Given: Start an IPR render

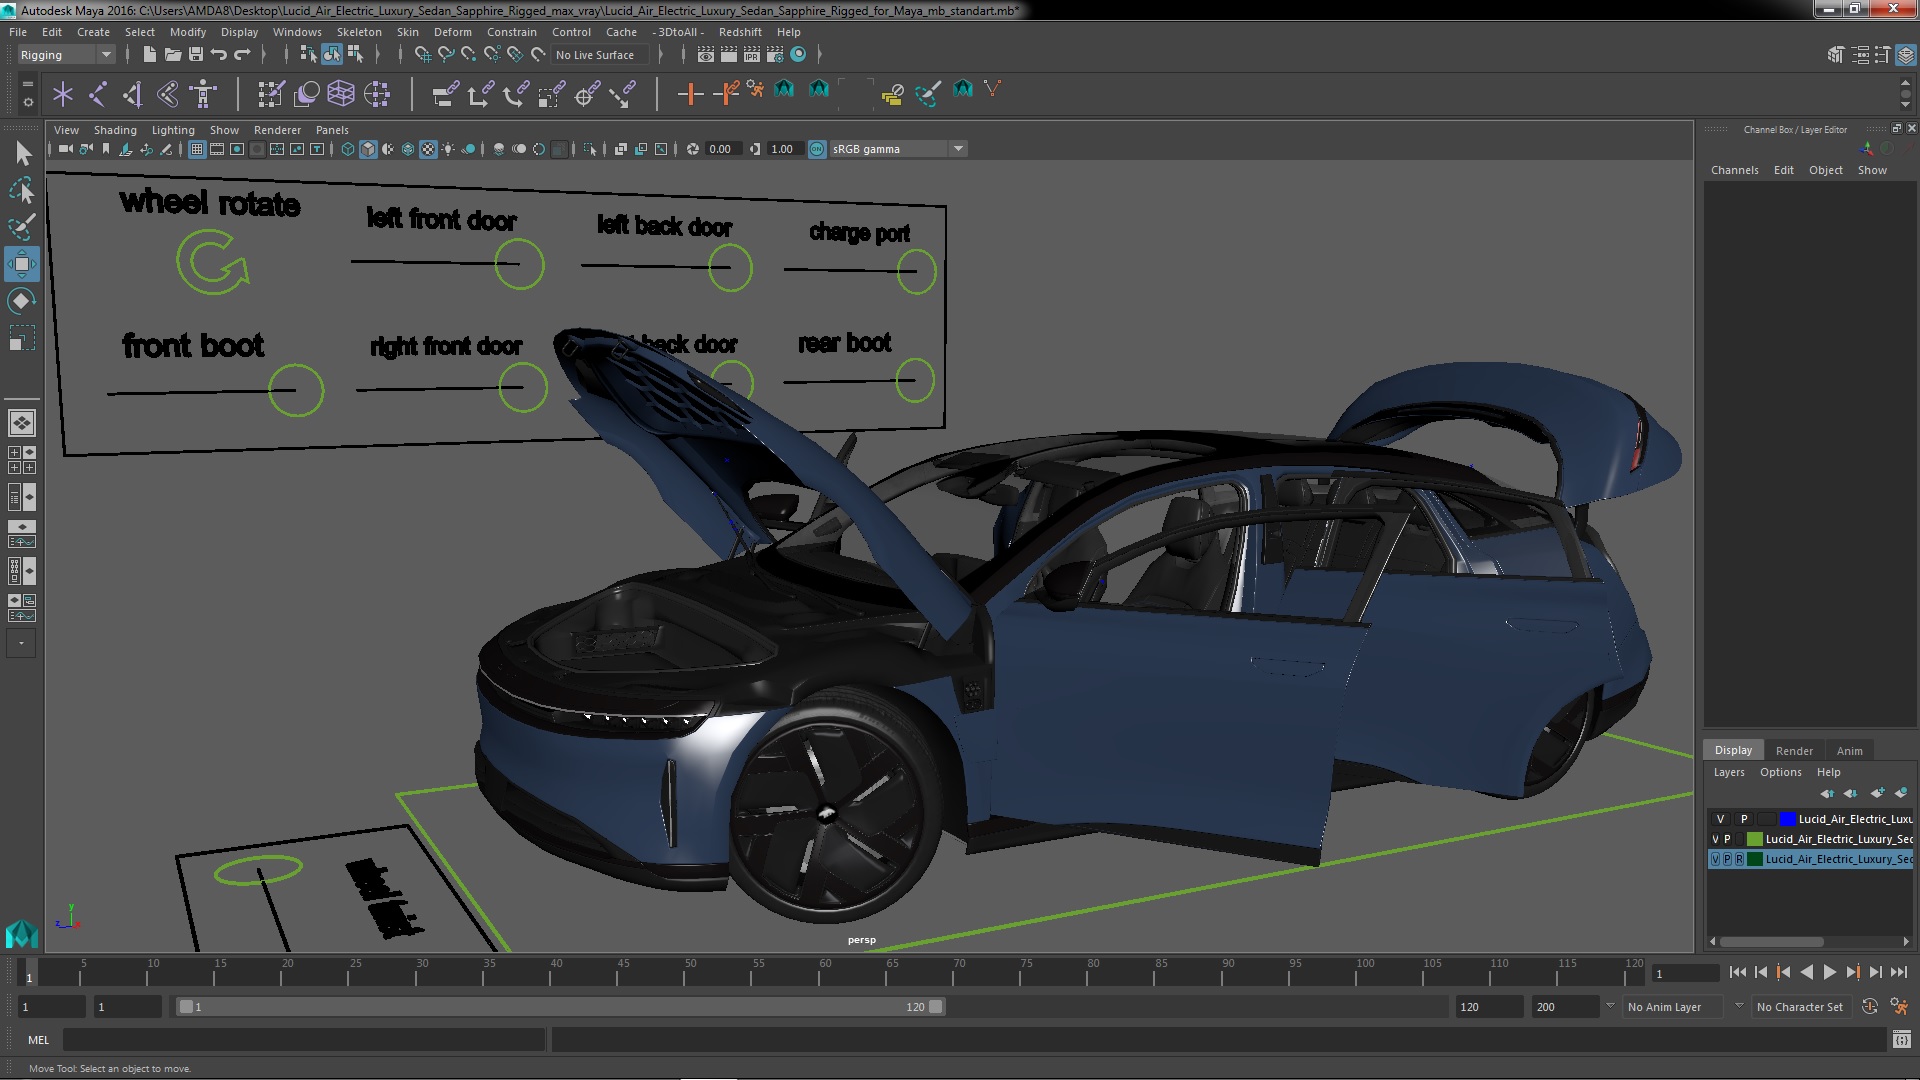Looking at the screenshot, I should (752, 55).
